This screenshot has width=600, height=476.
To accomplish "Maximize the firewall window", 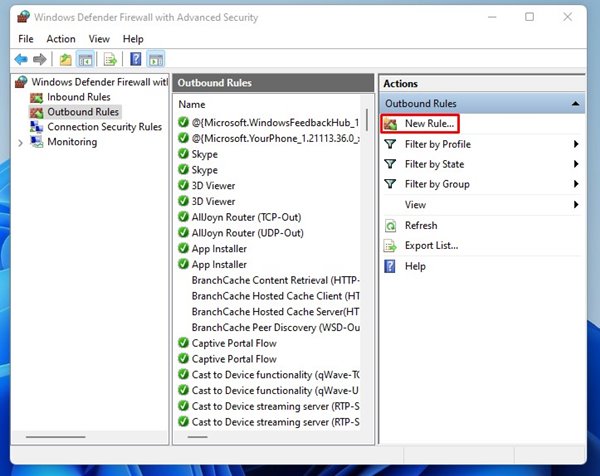I will point(530,17).
